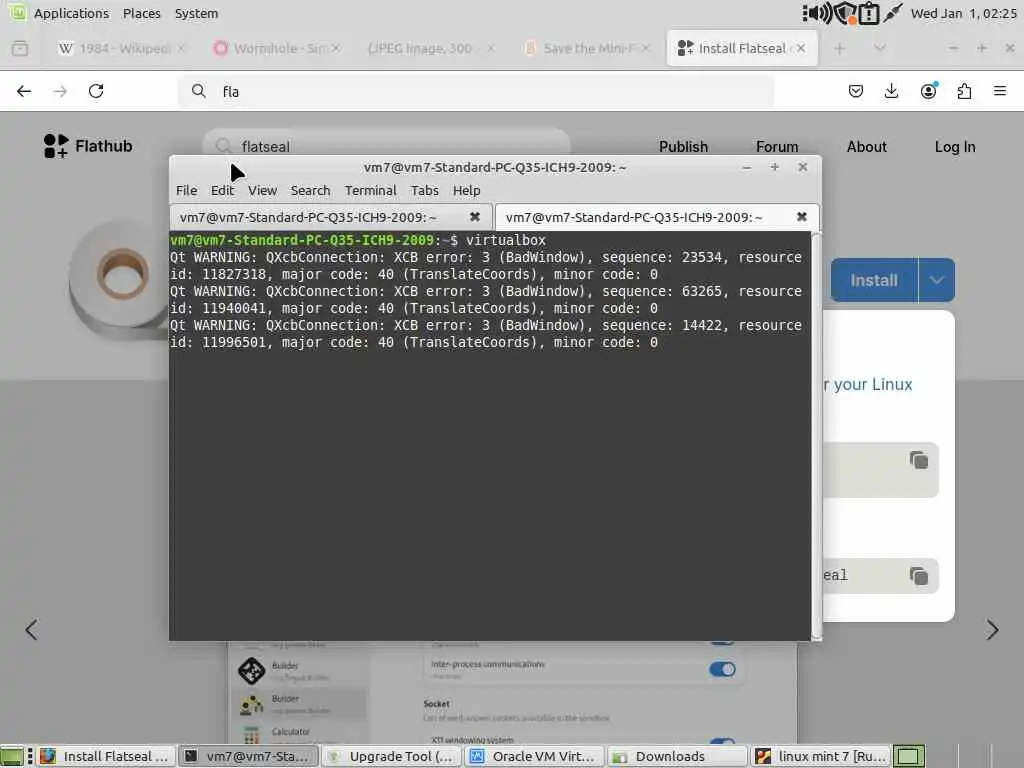Open the Pocket save icon in toolbar
Viewport: 1024px width, 768px height.
pos(856,91)
